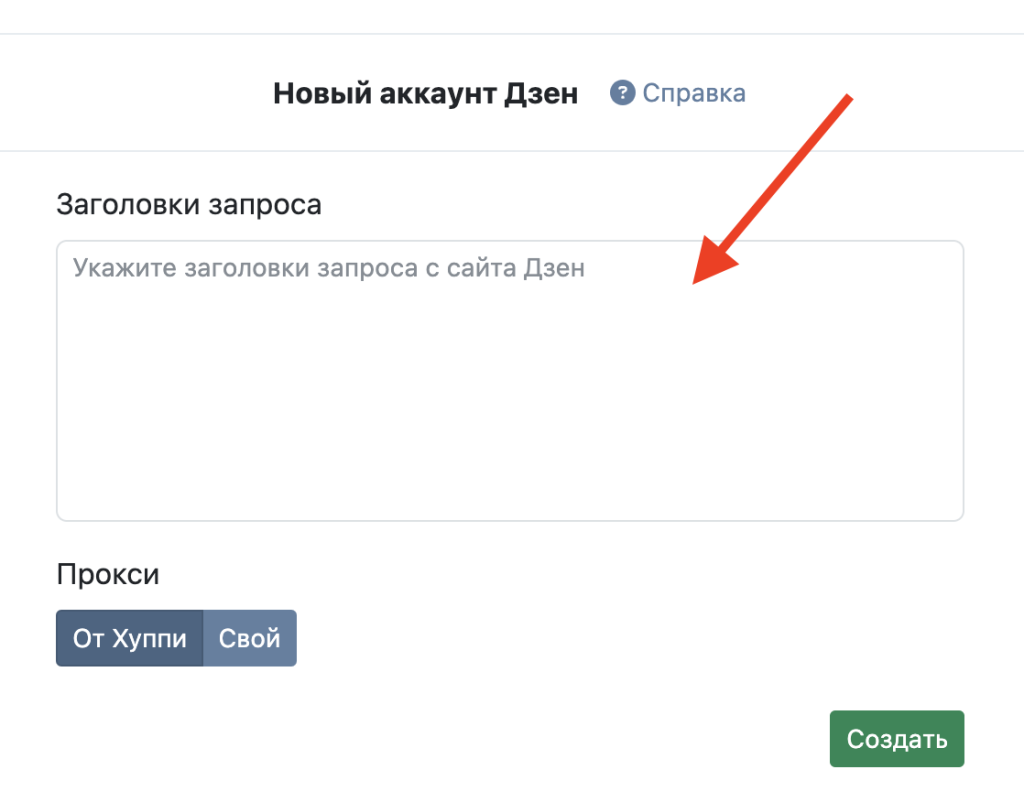Open the Справка help link
Image resolution: width=1024 pixels, height=802 pixels.
693,94
